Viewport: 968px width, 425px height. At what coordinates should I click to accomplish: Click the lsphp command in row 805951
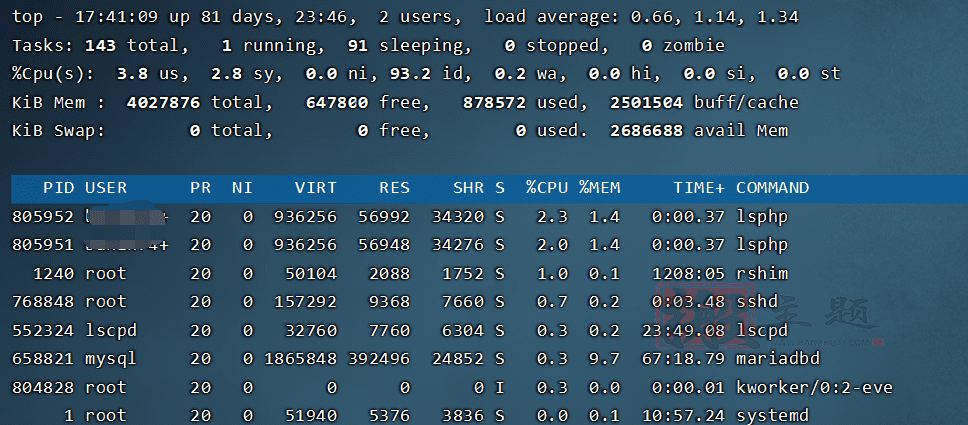coord(762,245)
